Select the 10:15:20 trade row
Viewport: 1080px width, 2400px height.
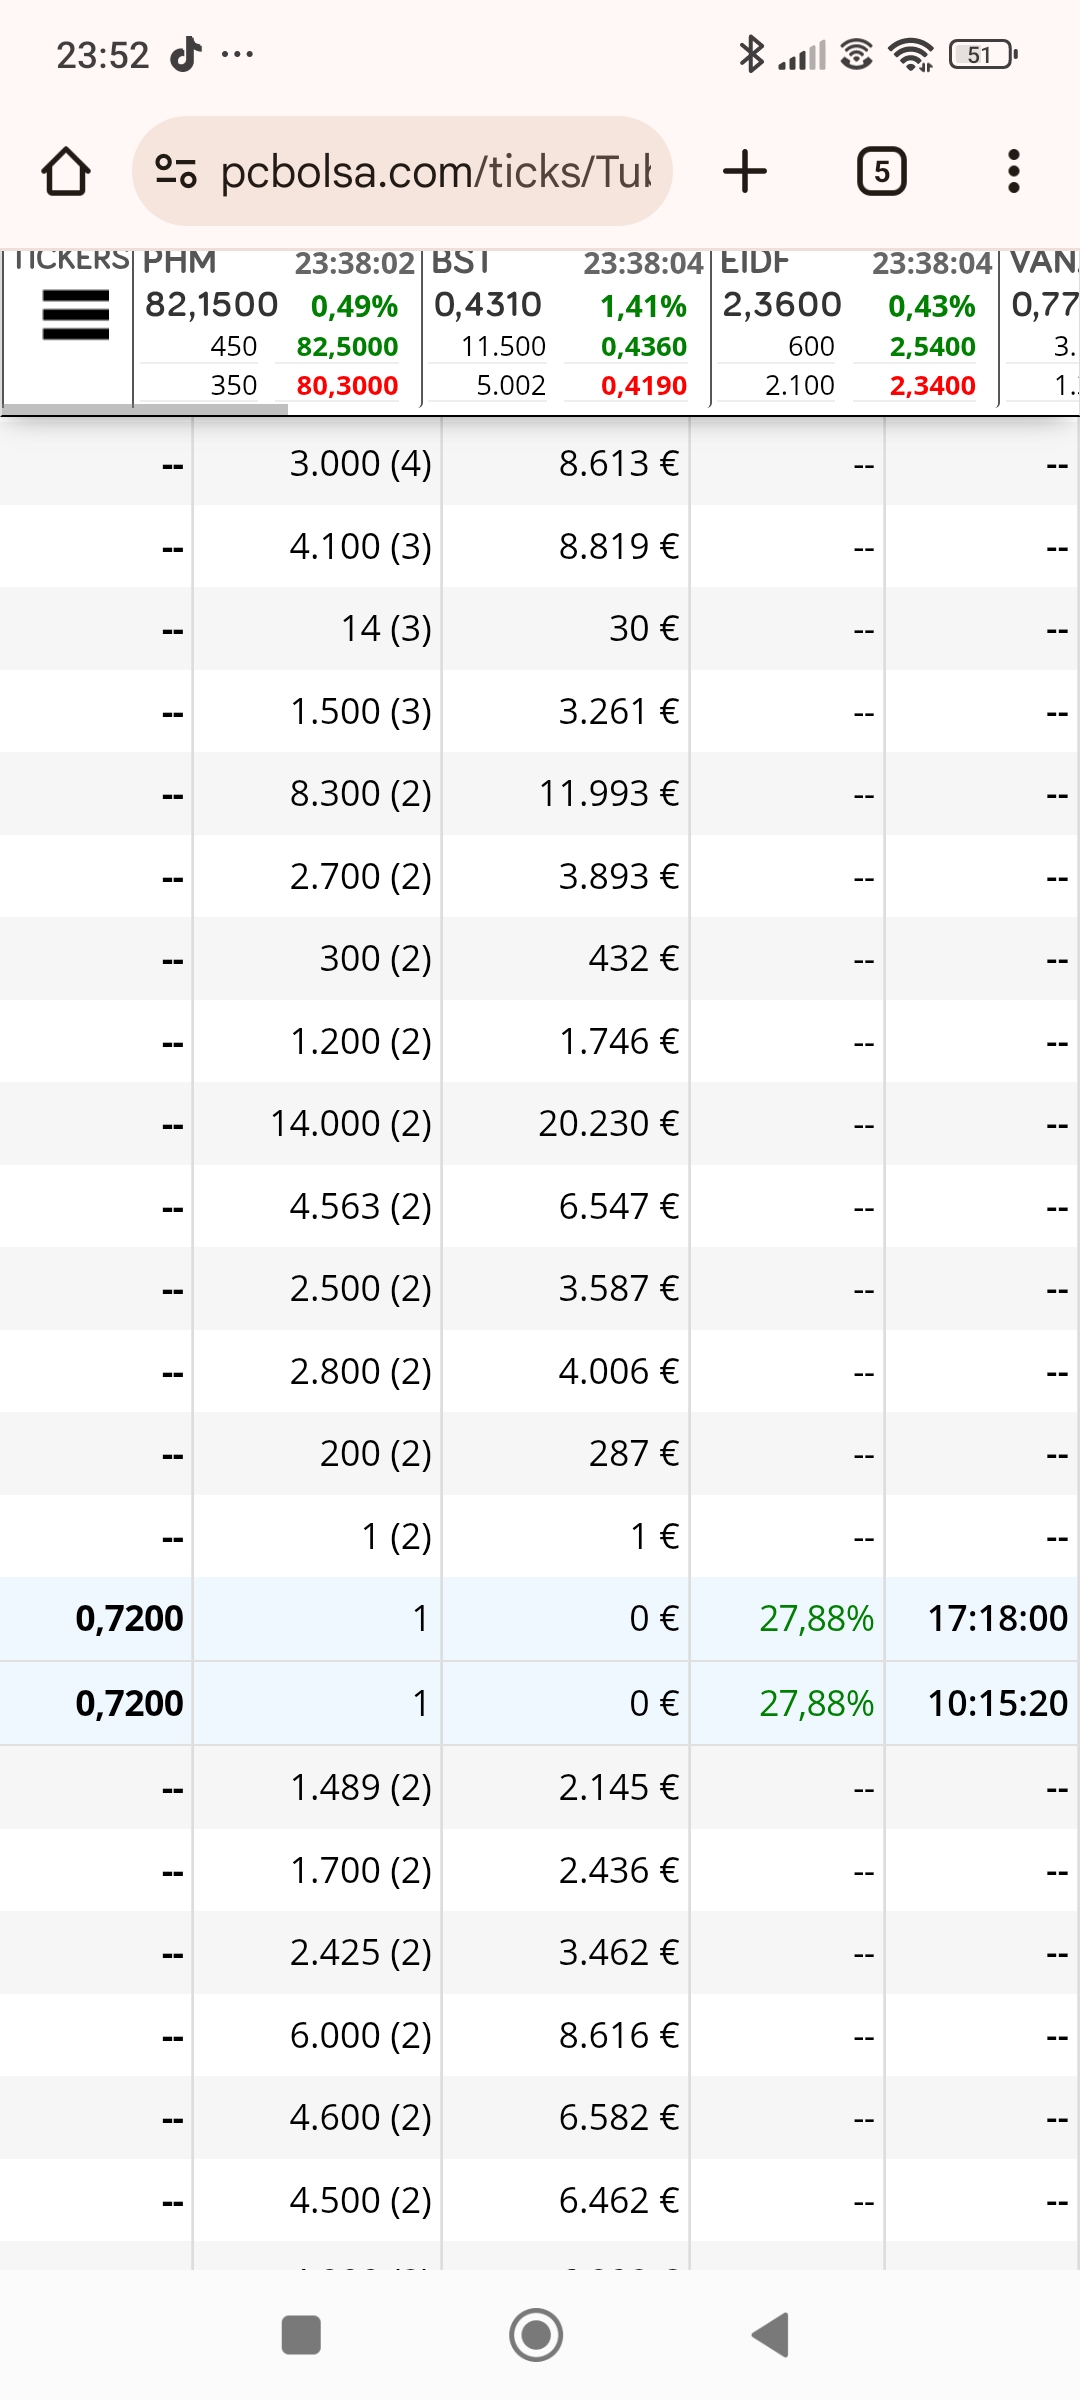pyautogui.click(x=540, y=1703)
